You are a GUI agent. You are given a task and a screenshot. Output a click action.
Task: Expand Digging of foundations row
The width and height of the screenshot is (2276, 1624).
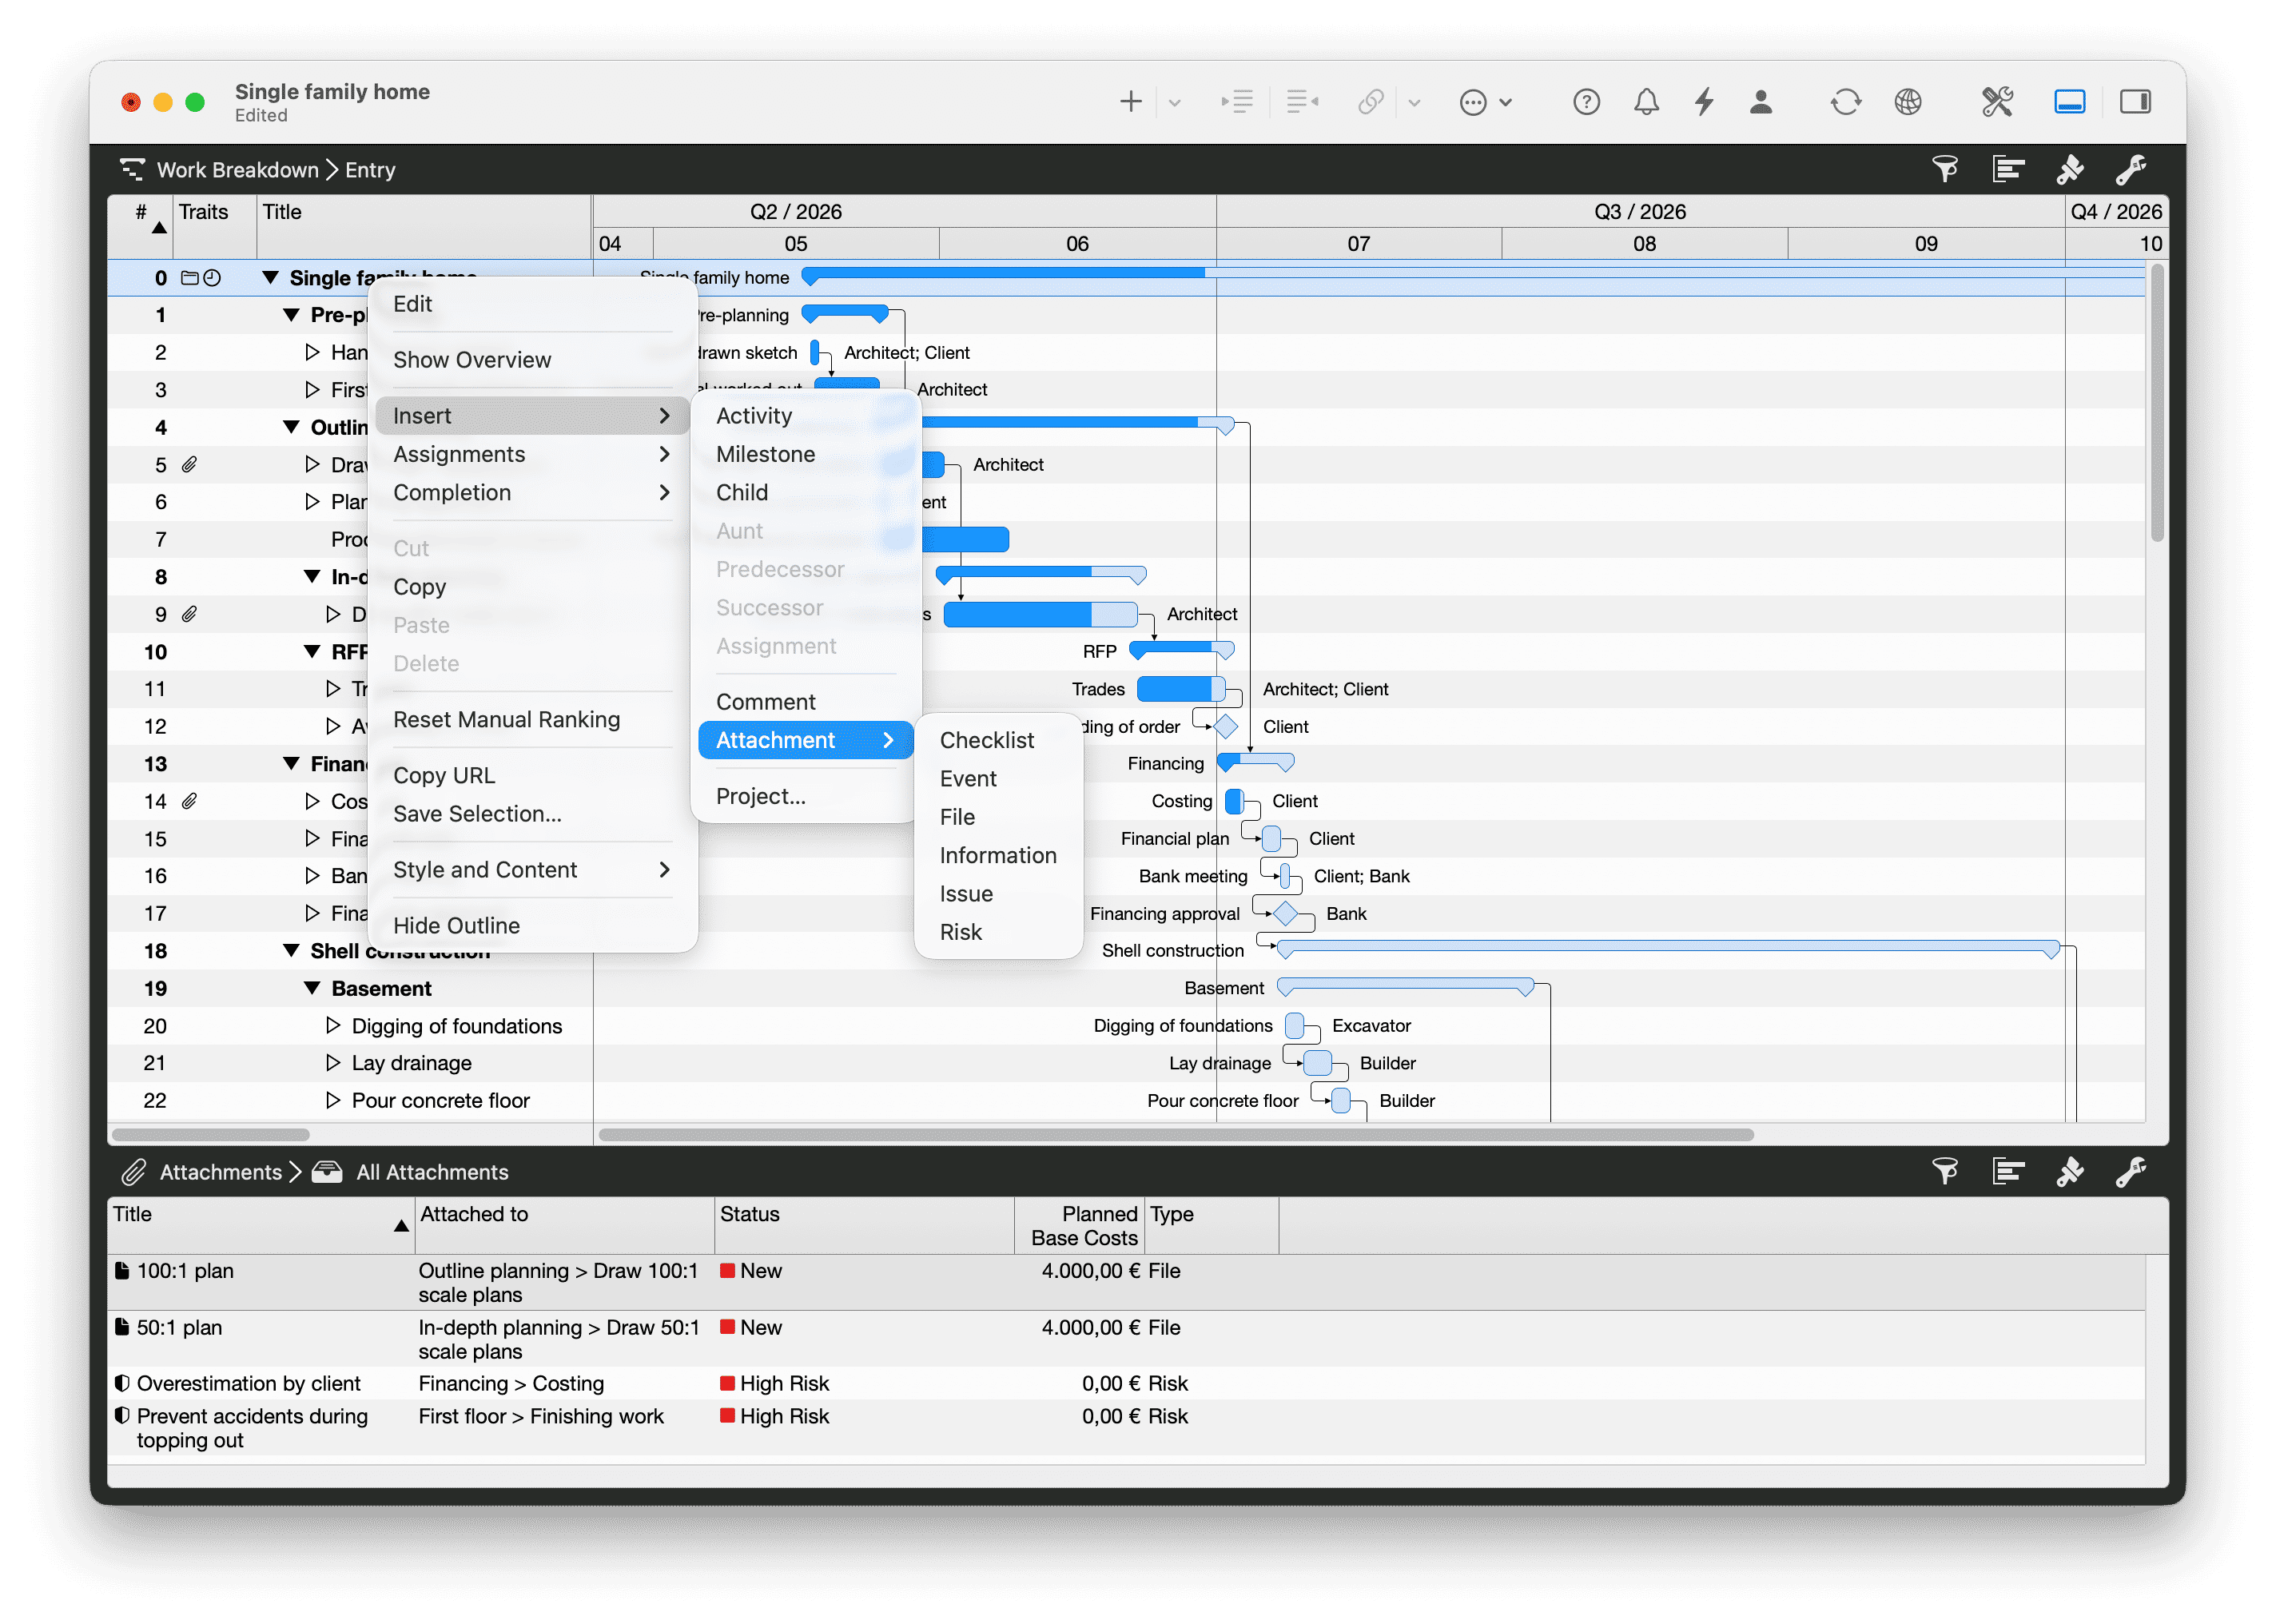coord(333,1025)
